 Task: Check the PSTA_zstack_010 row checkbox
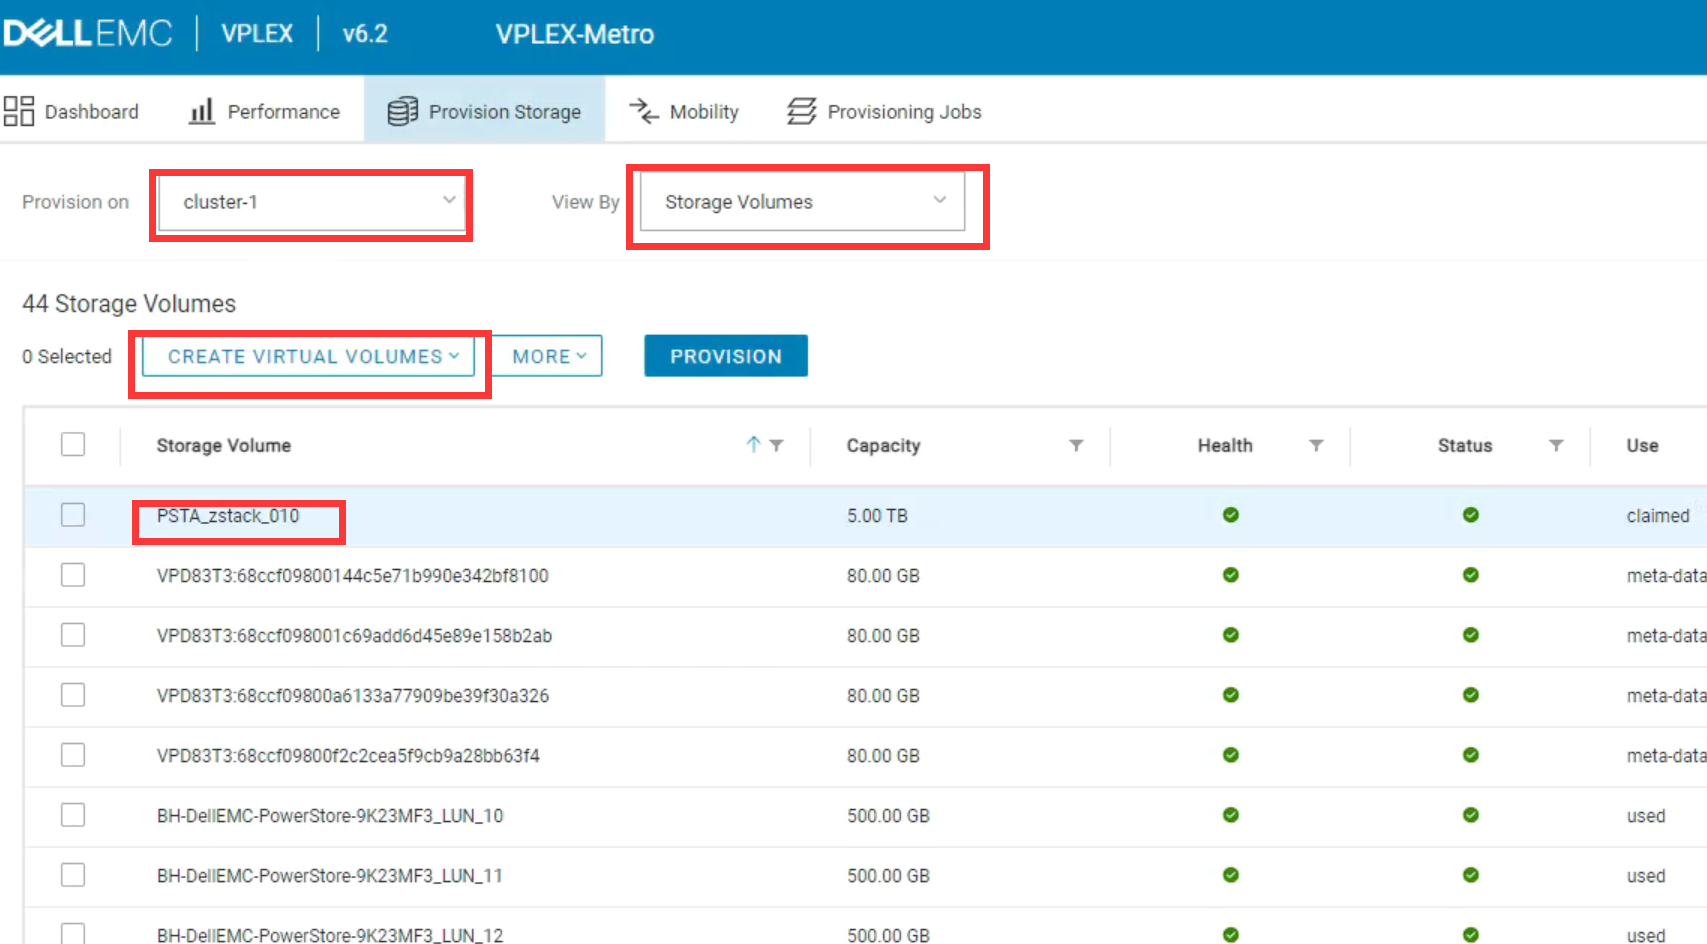(73, 515)
